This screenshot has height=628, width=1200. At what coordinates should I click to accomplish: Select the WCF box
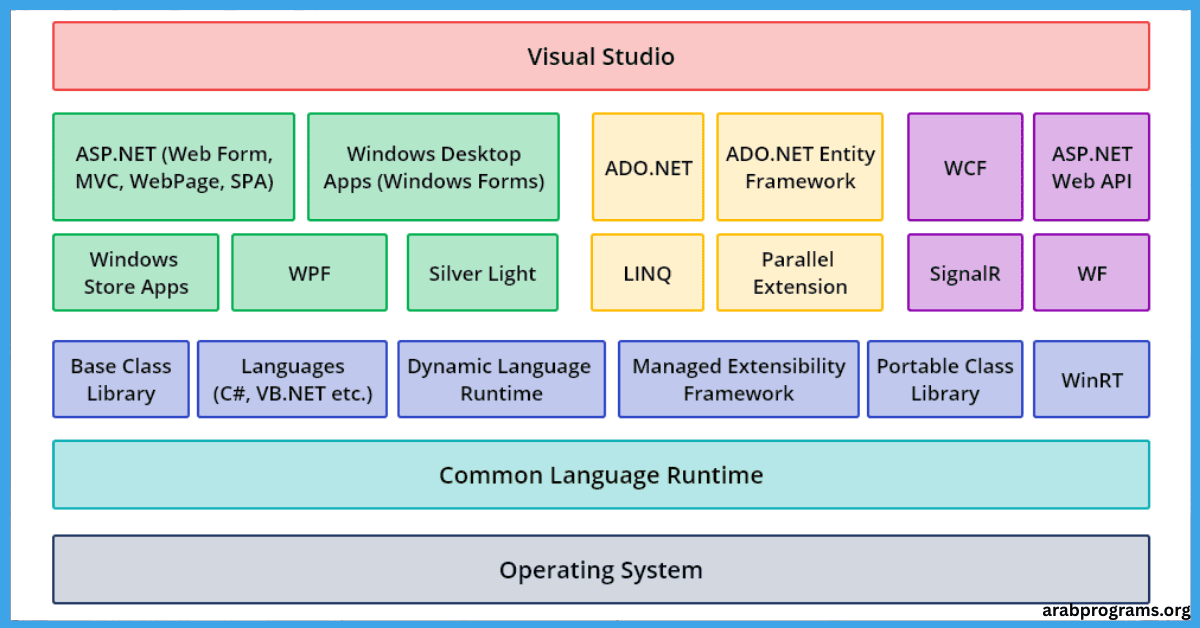point(965,167)
